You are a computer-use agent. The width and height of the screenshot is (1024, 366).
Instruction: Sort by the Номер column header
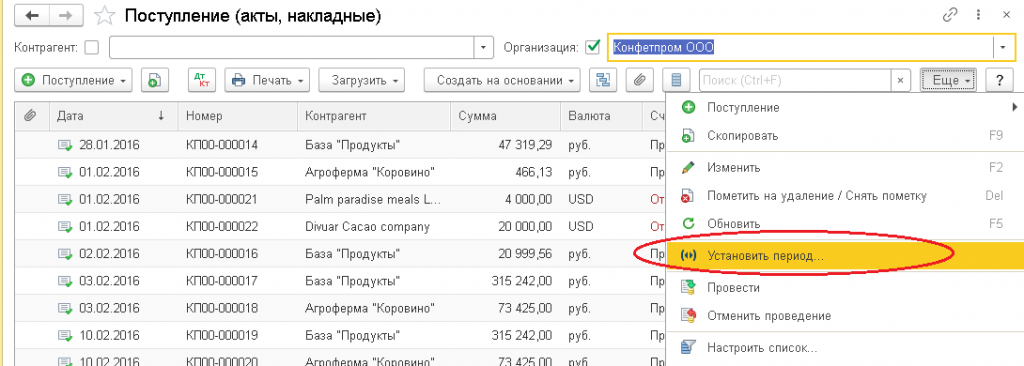(x=238, y=116)
